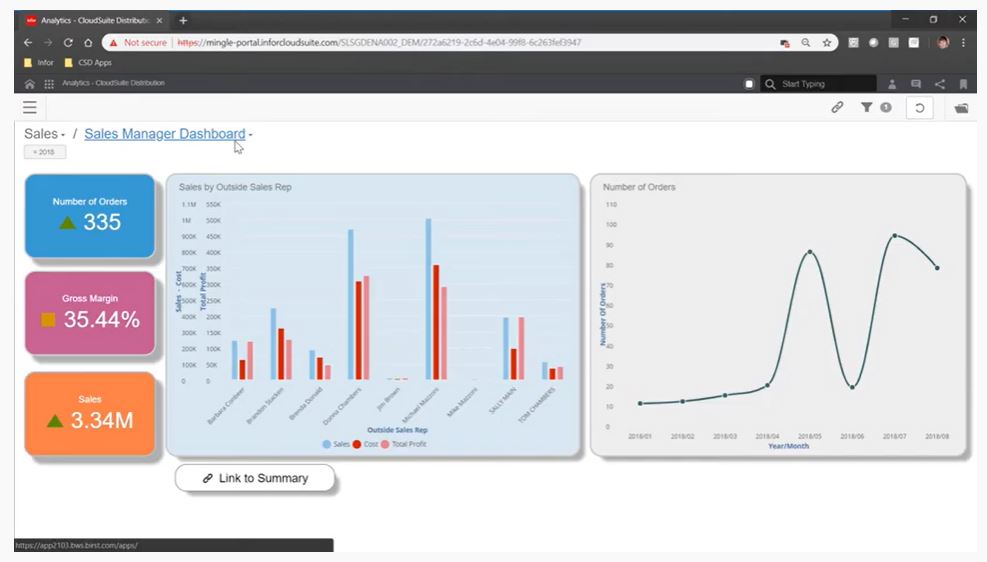This screenshot has width=987, height=562.
Task: Click the Link to Summary button
Action: [x=255, y=478]
